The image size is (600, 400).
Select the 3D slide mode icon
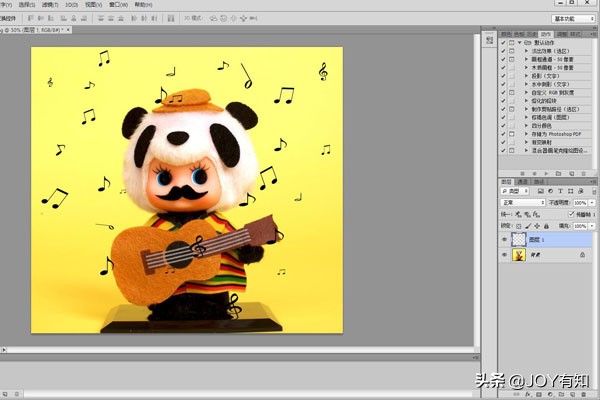tap(243, 18)
